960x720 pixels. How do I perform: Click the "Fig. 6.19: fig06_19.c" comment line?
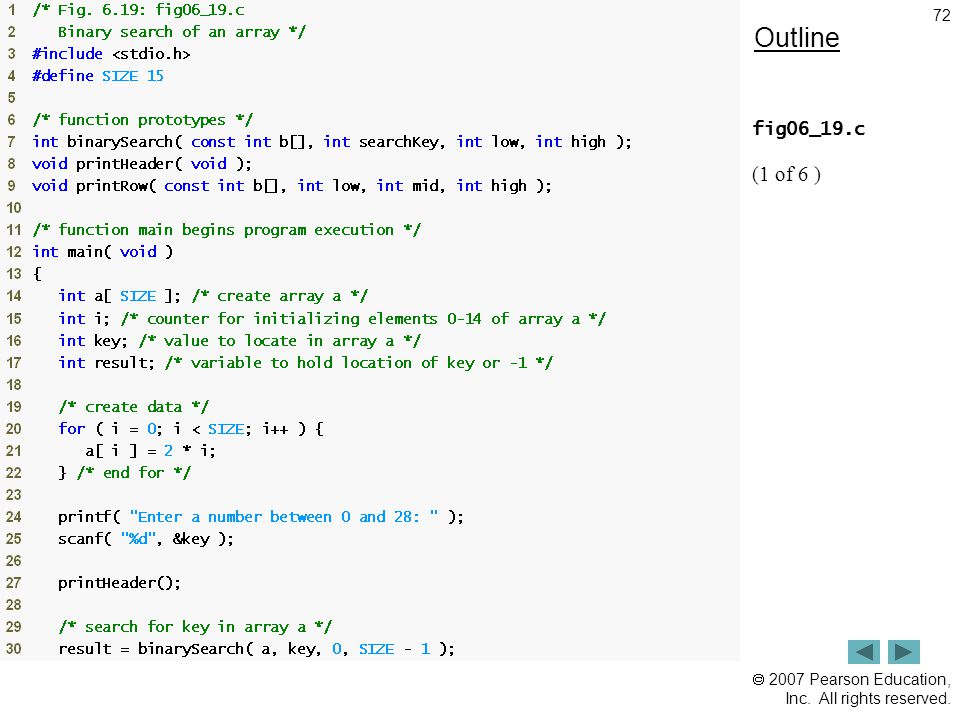(x=138, y=10)
